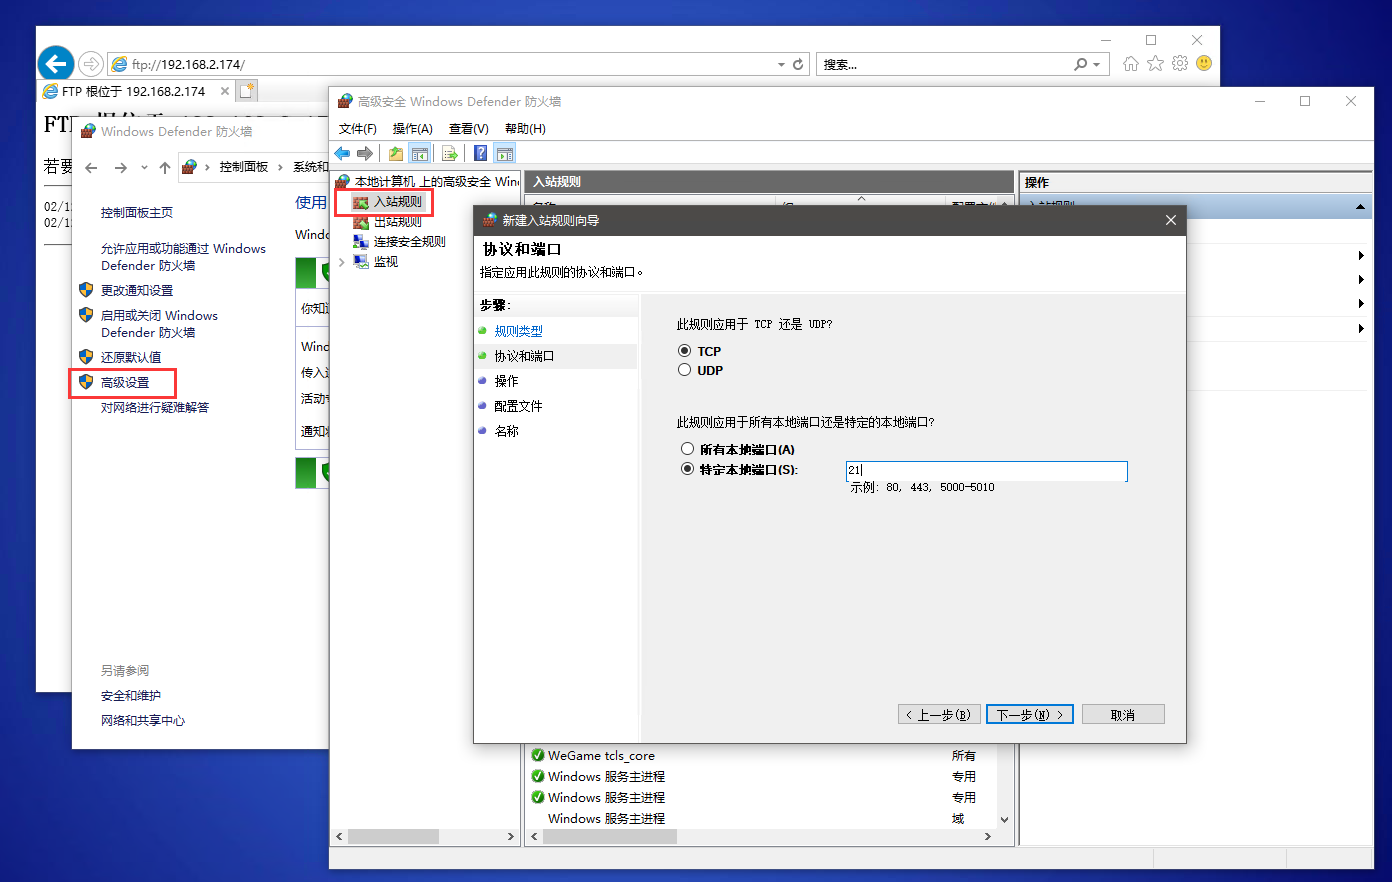Select the UDP protocol option
The image size is (1392, 882).
tap(685, 370)
